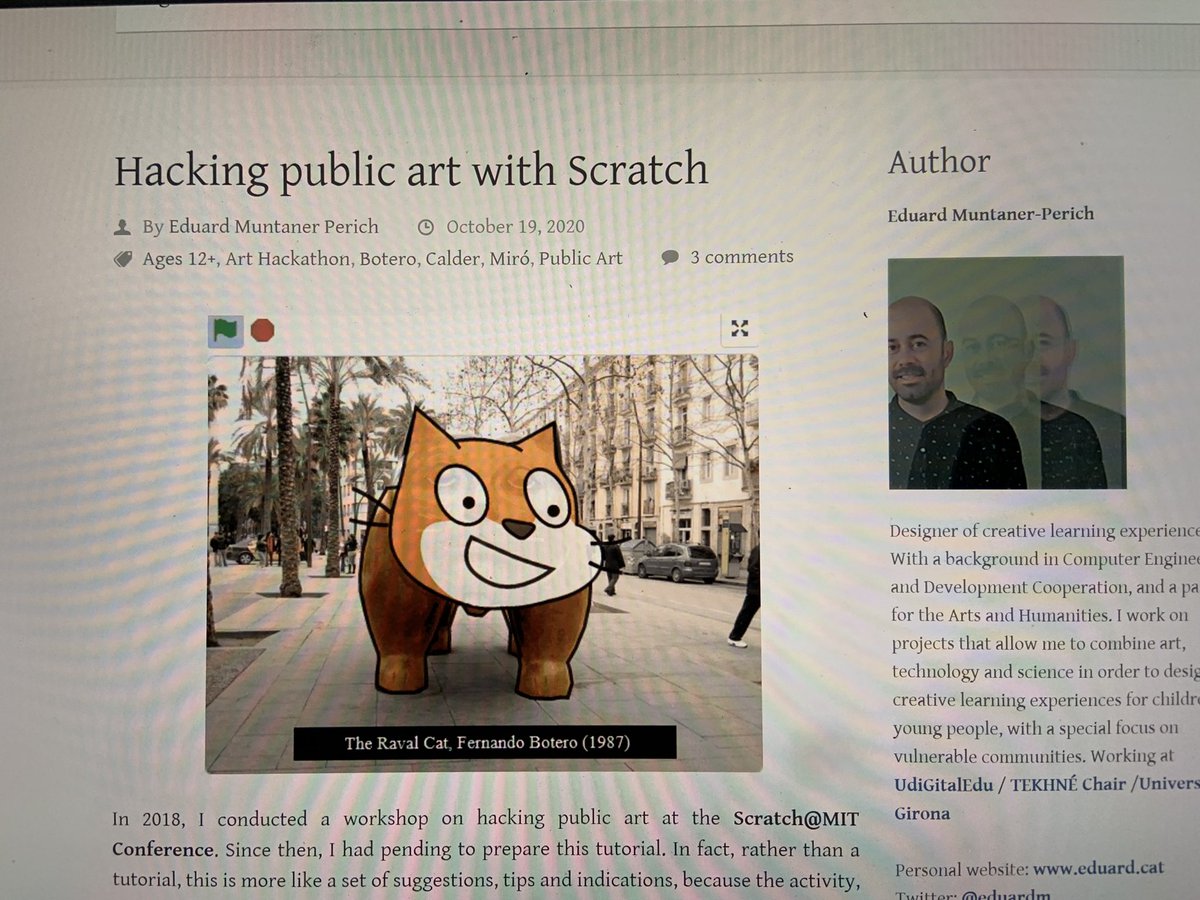Click the Author sidebar heading
This screenshot has width=1200, height=900.
tap(939, 162)
